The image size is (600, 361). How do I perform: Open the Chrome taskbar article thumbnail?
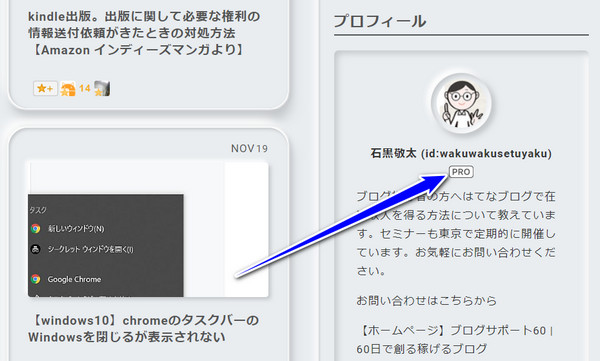(x=148, y=229)
